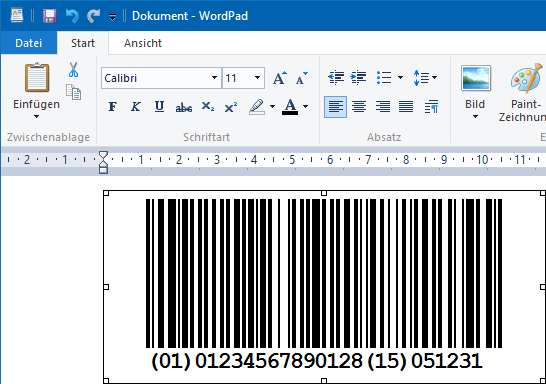Click the bottom middle handle of the barcode

[324, 381]
